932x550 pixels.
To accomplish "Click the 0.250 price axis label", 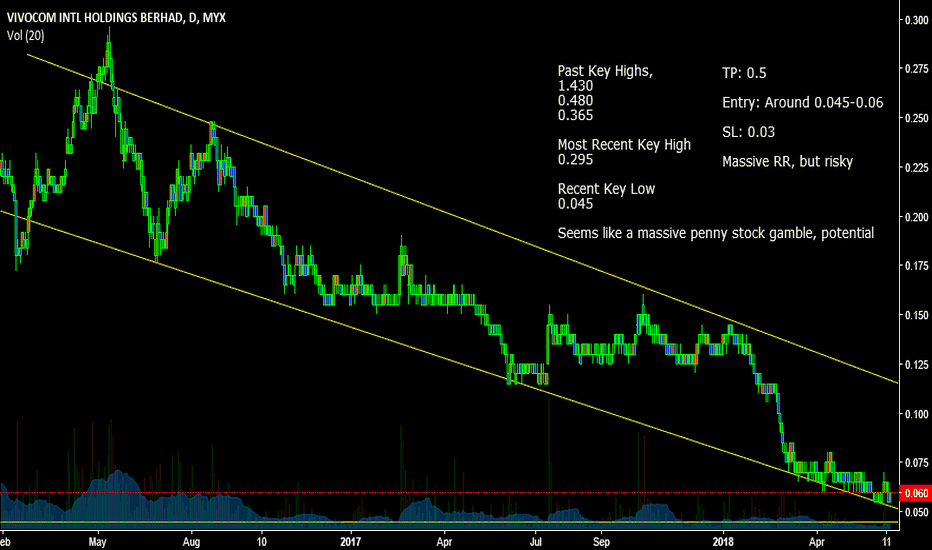I will click(x=917, y=118).
